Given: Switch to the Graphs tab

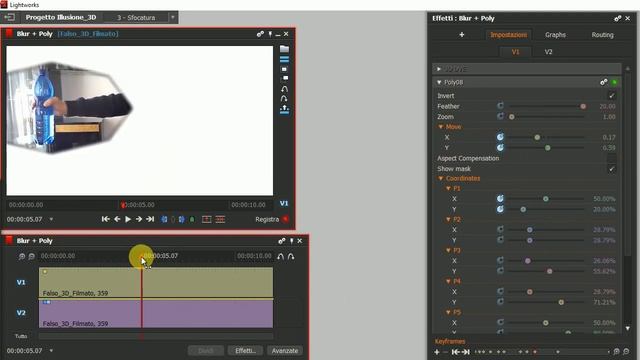Looking at the screenshot, I should (x=555, y=35).
